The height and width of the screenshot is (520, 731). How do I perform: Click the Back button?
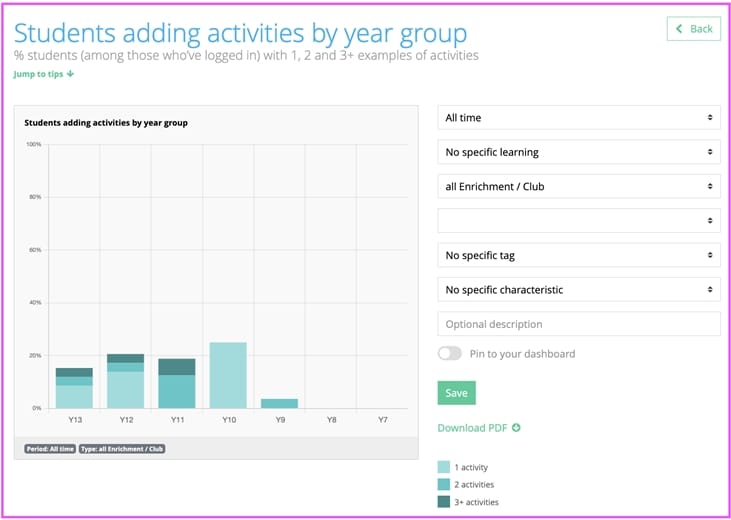(x=694, y=29)
